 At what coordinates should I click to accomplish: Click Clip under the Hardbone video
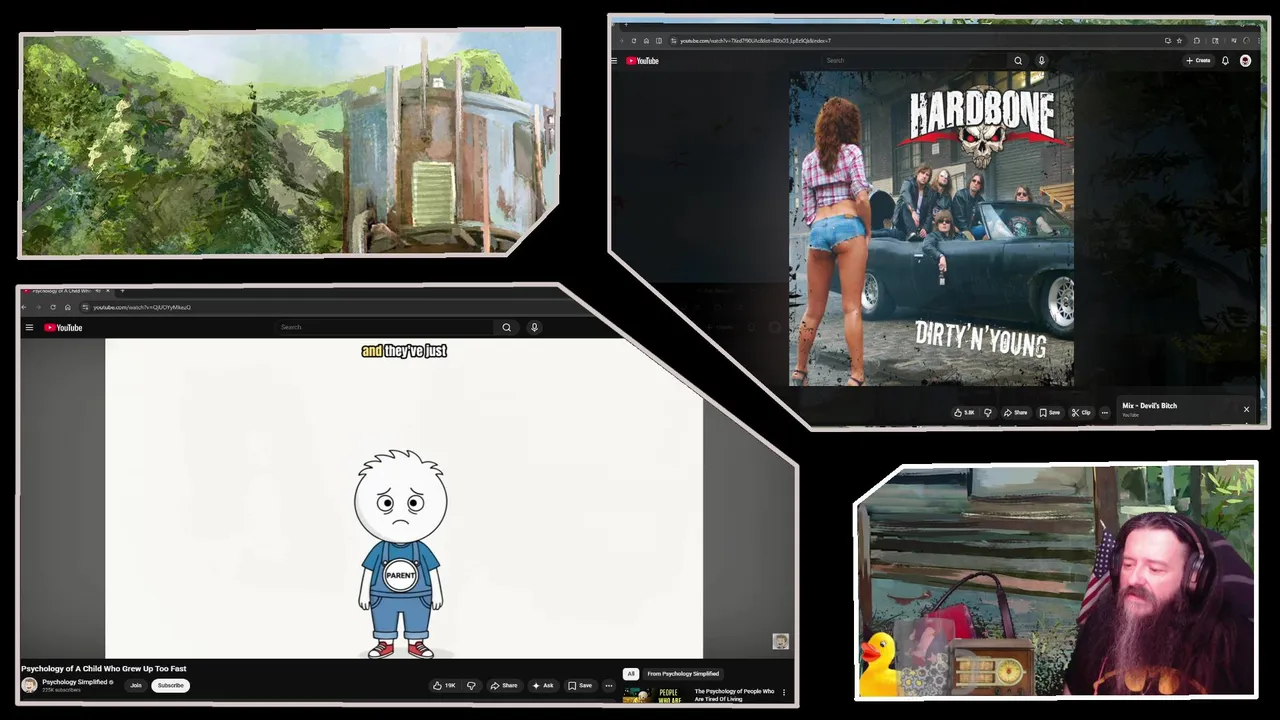(1081, 412)
